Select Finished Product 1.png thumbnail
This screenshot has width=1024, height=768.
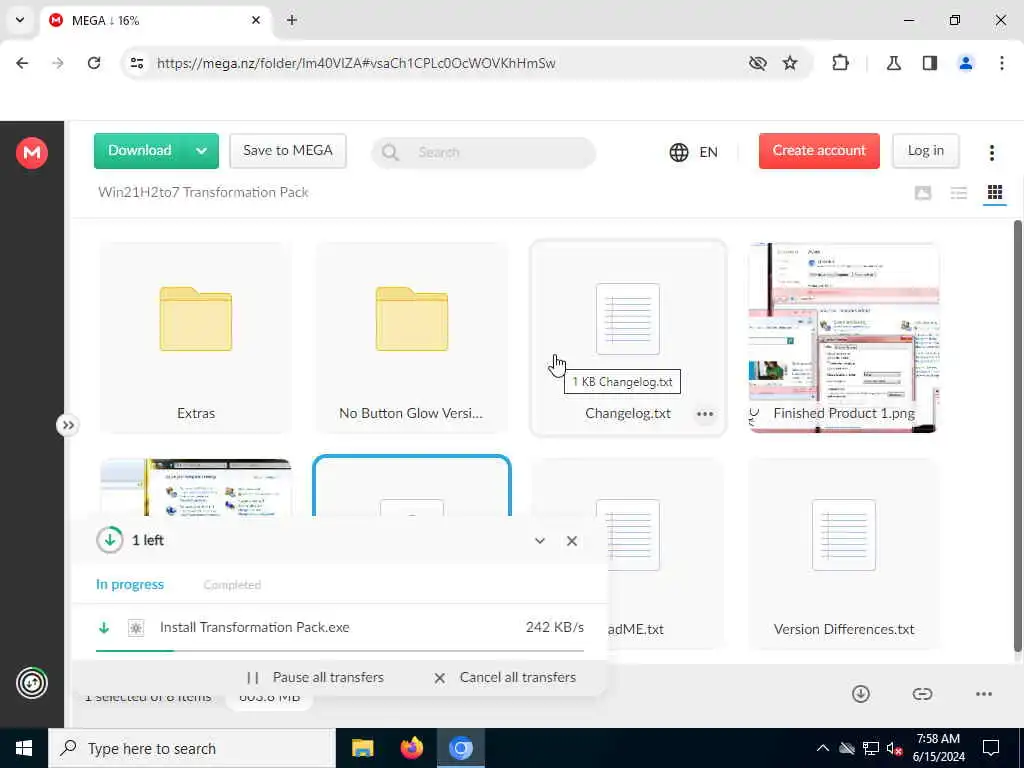point(844,338)
